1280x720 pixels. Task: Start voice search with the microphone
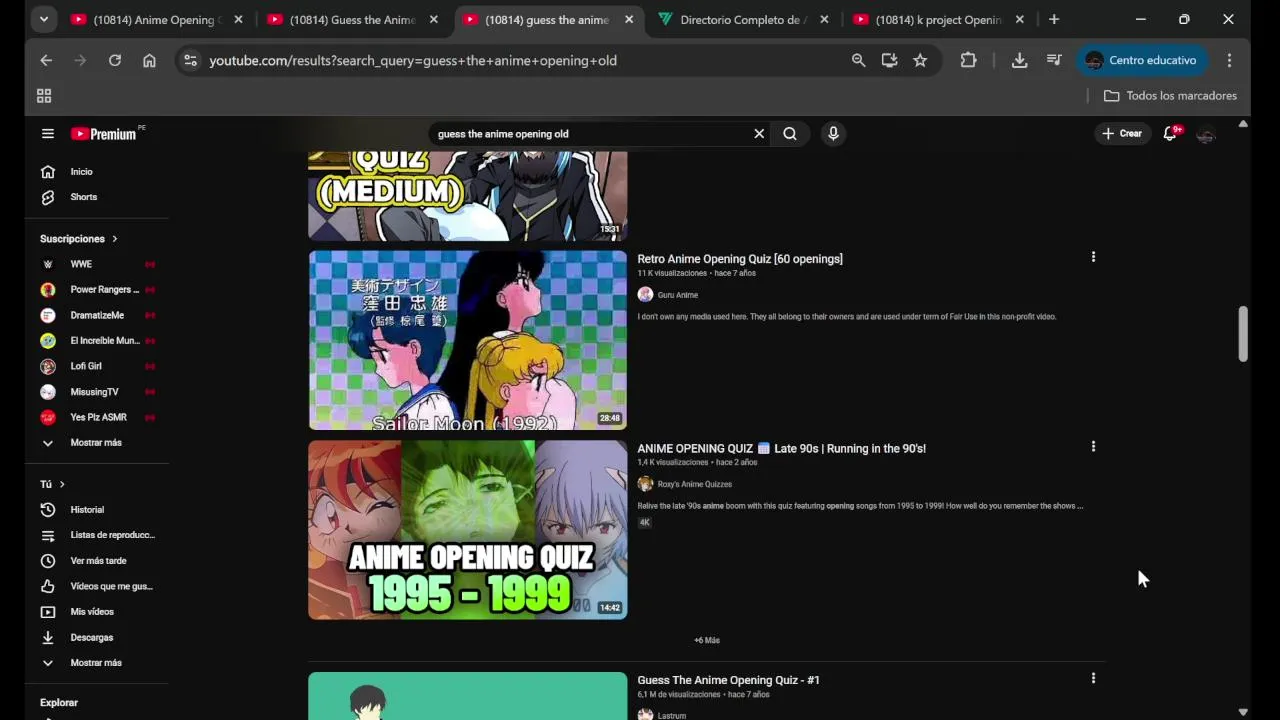pyautogui.click(x=833, y=133)
